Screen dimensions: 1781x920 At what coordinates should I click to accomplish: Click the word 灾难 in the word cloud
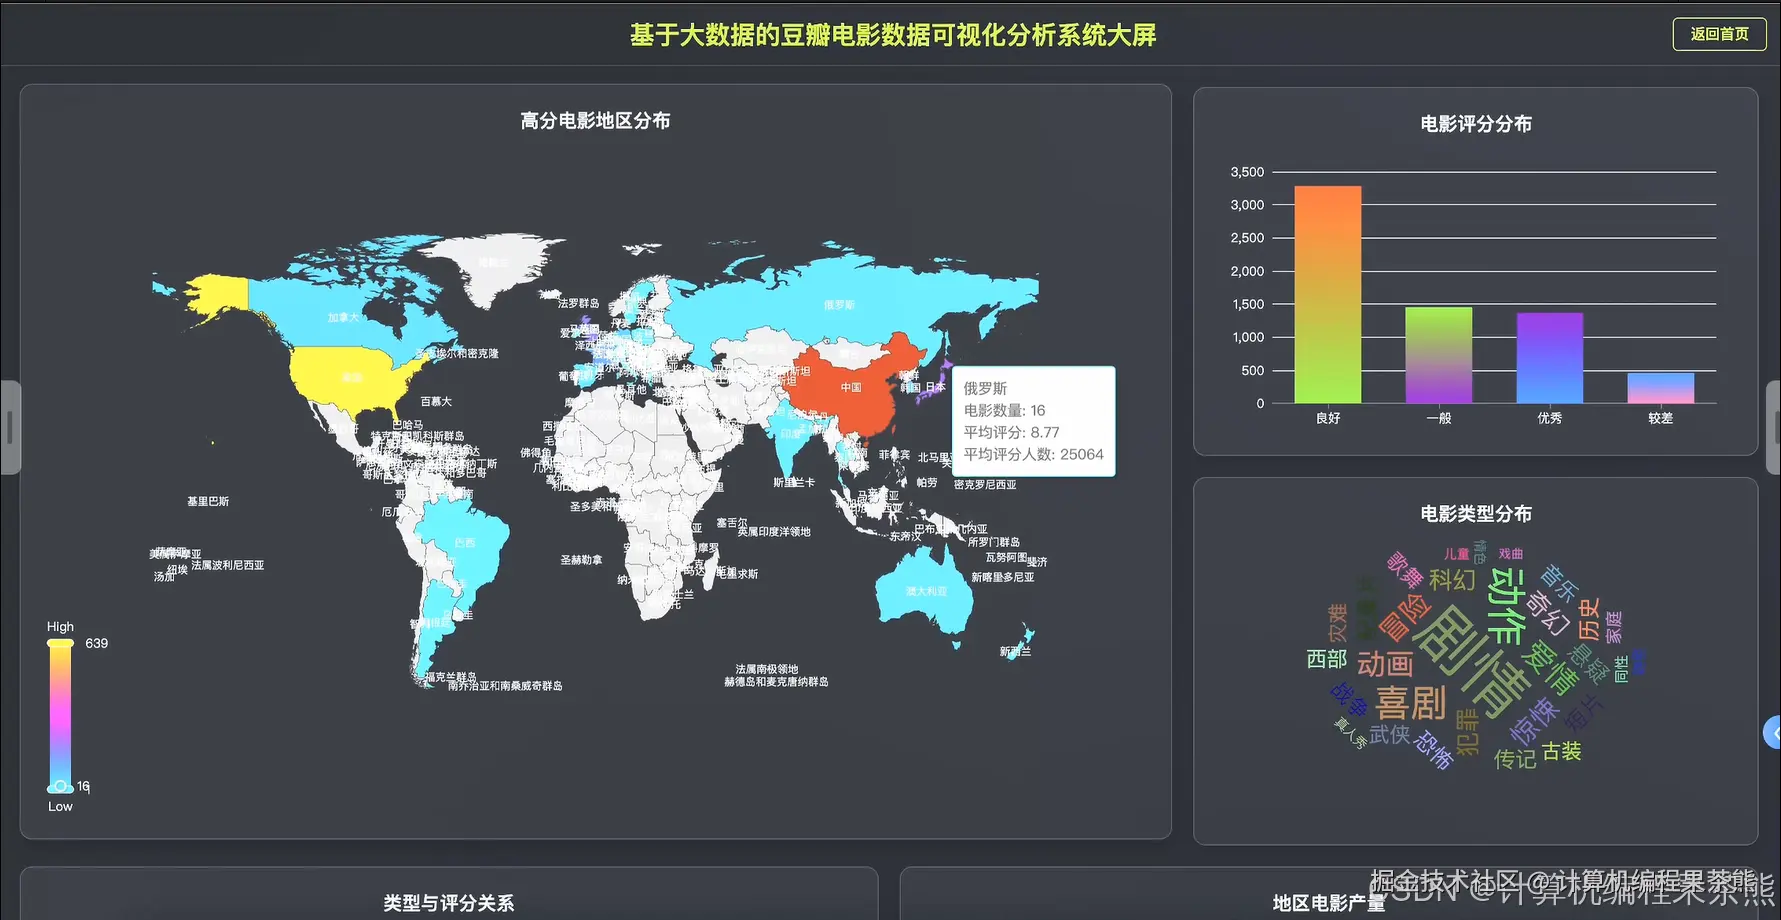tap(1337, 622)
